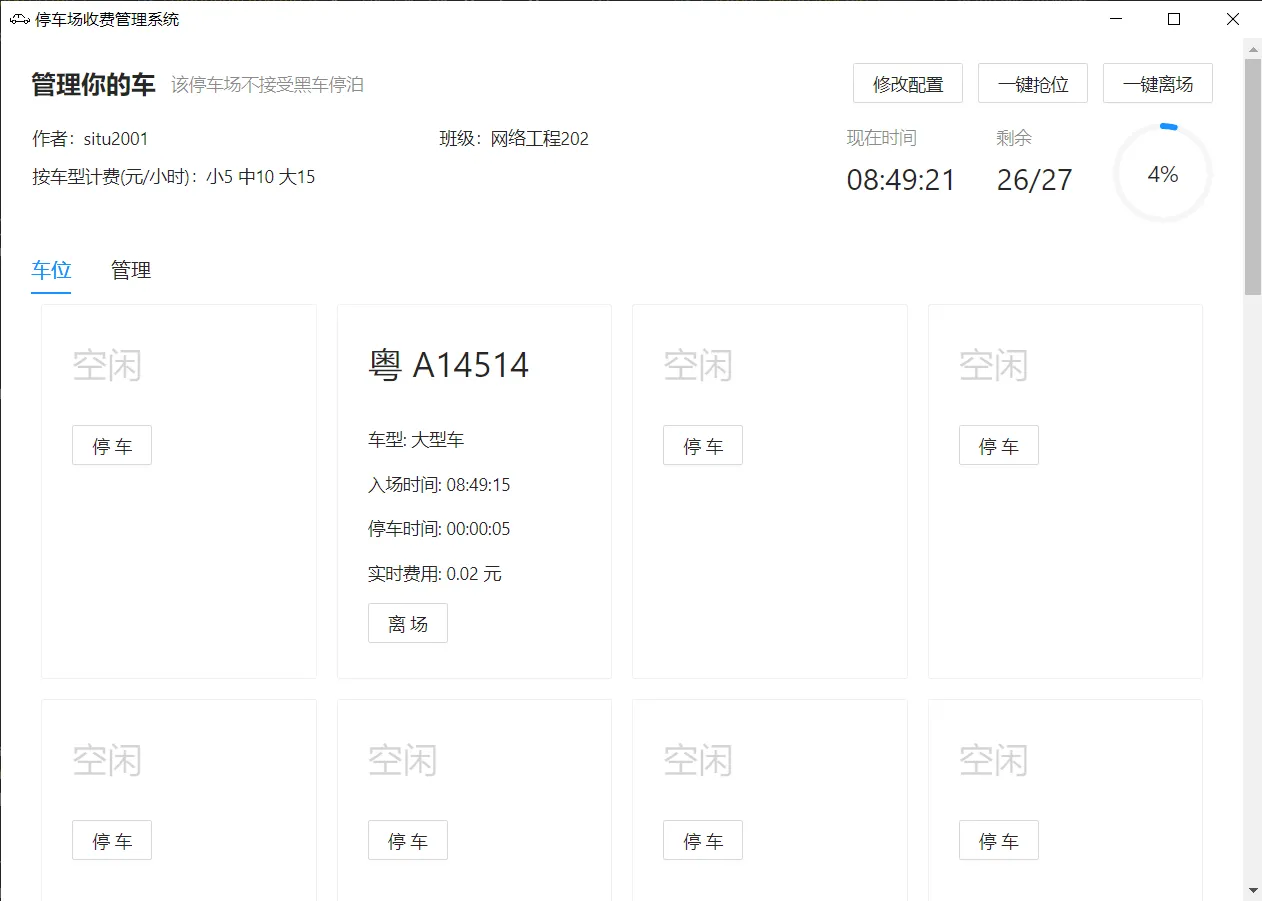Click 停车 in the top row's third slot
The image size is (1262, 901).
702,446
